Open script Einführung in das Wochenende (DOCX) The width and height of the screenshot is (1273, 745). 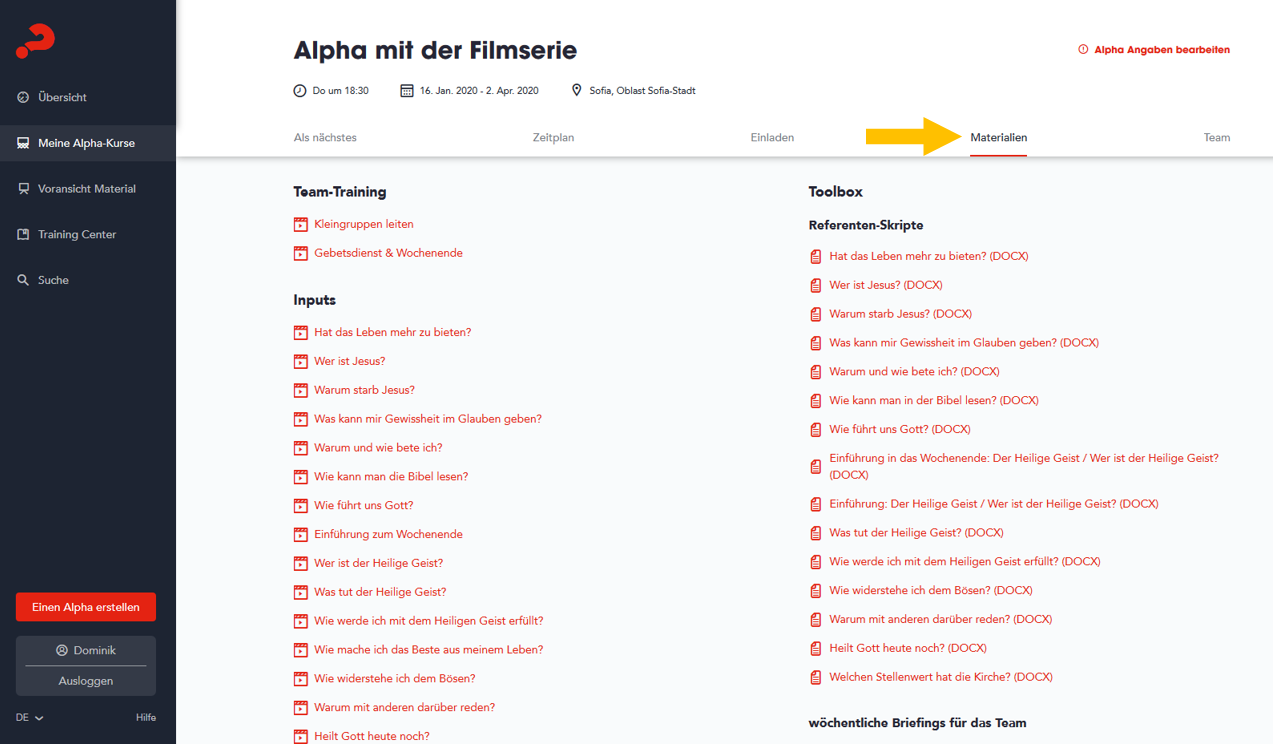pos(1024,467)
